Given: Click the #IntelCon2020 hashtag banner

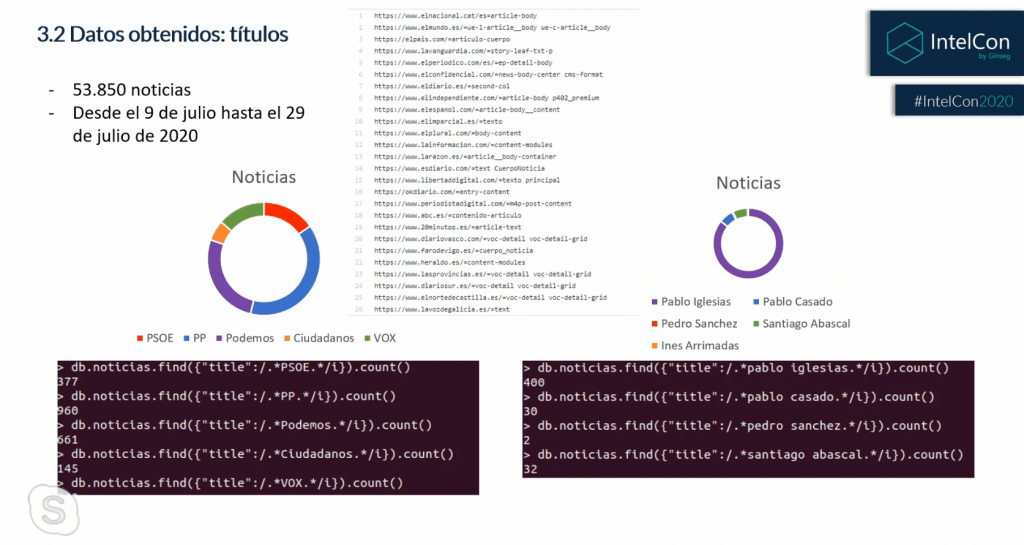Looking at the screenshot, I should (959, 101).
